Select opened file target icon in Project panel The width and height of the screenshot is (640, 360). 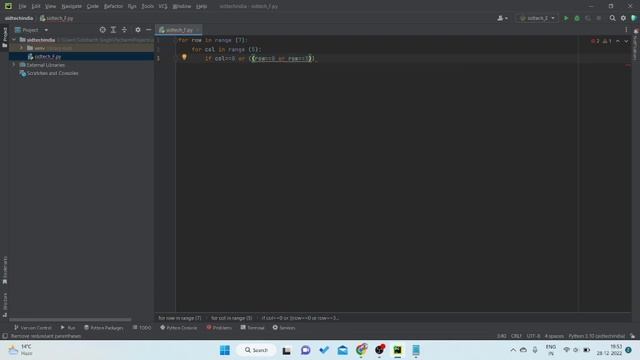(102, 30)
